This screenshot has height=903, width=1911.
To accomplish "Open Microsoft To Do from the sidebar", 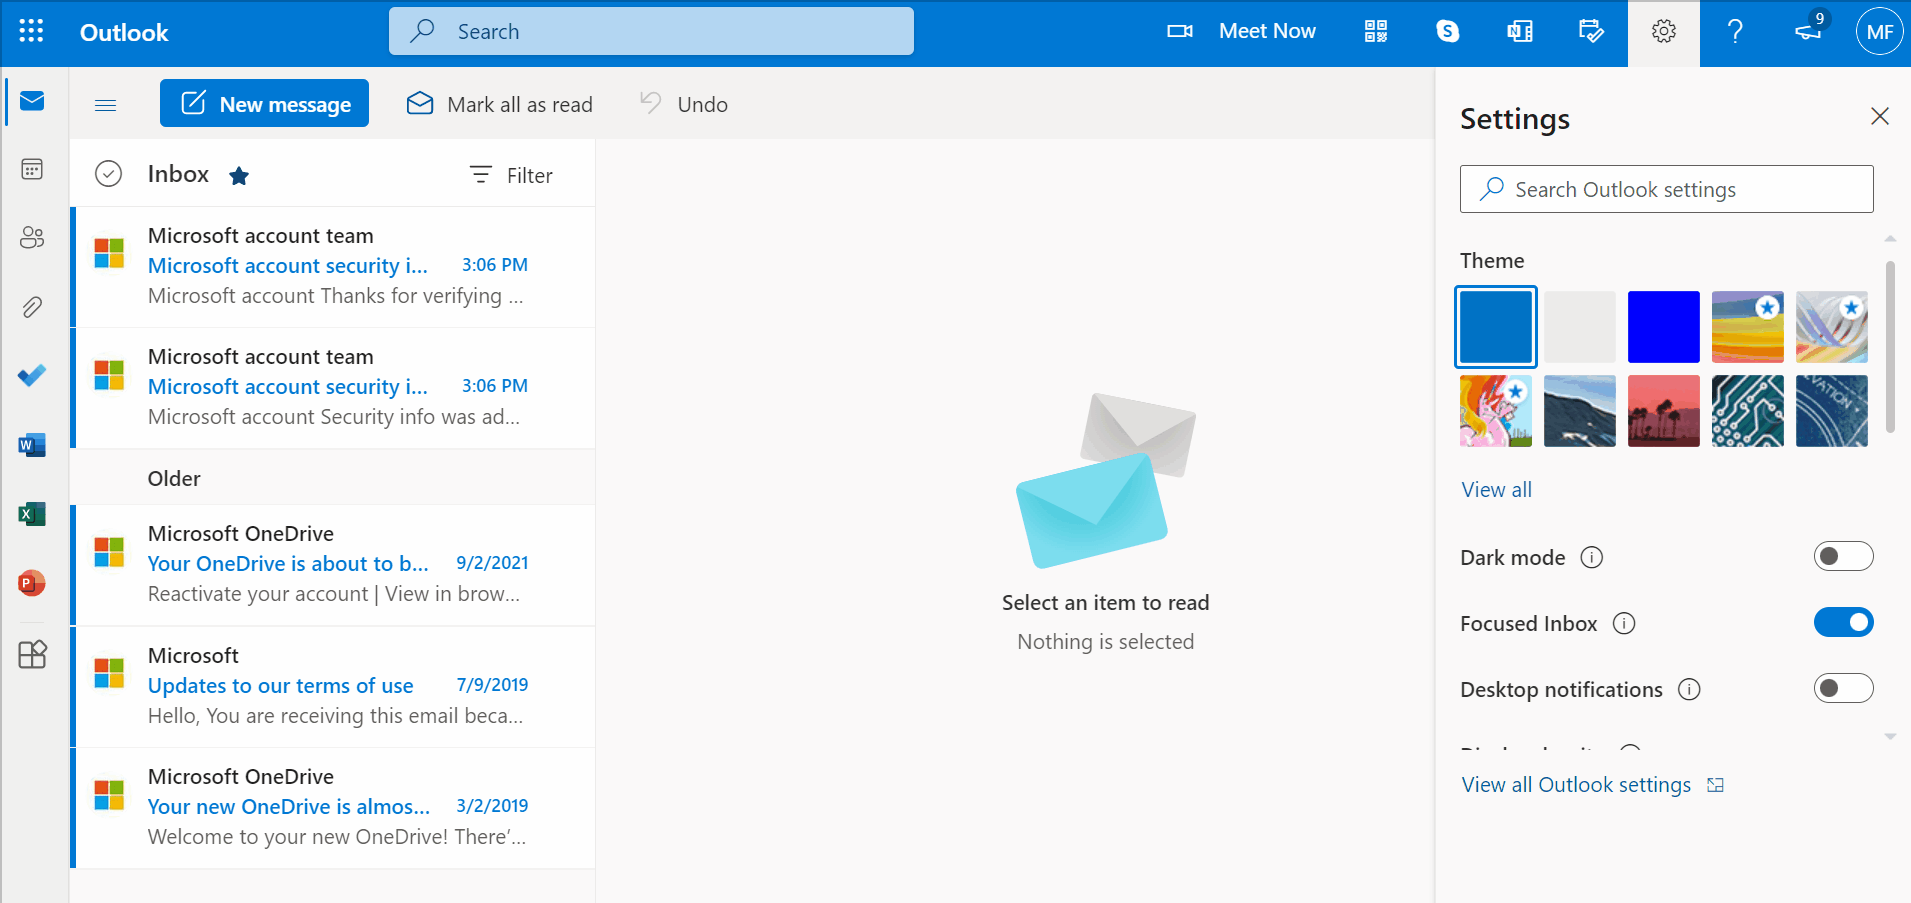I will pyautogui.click(x=31, y=375).
